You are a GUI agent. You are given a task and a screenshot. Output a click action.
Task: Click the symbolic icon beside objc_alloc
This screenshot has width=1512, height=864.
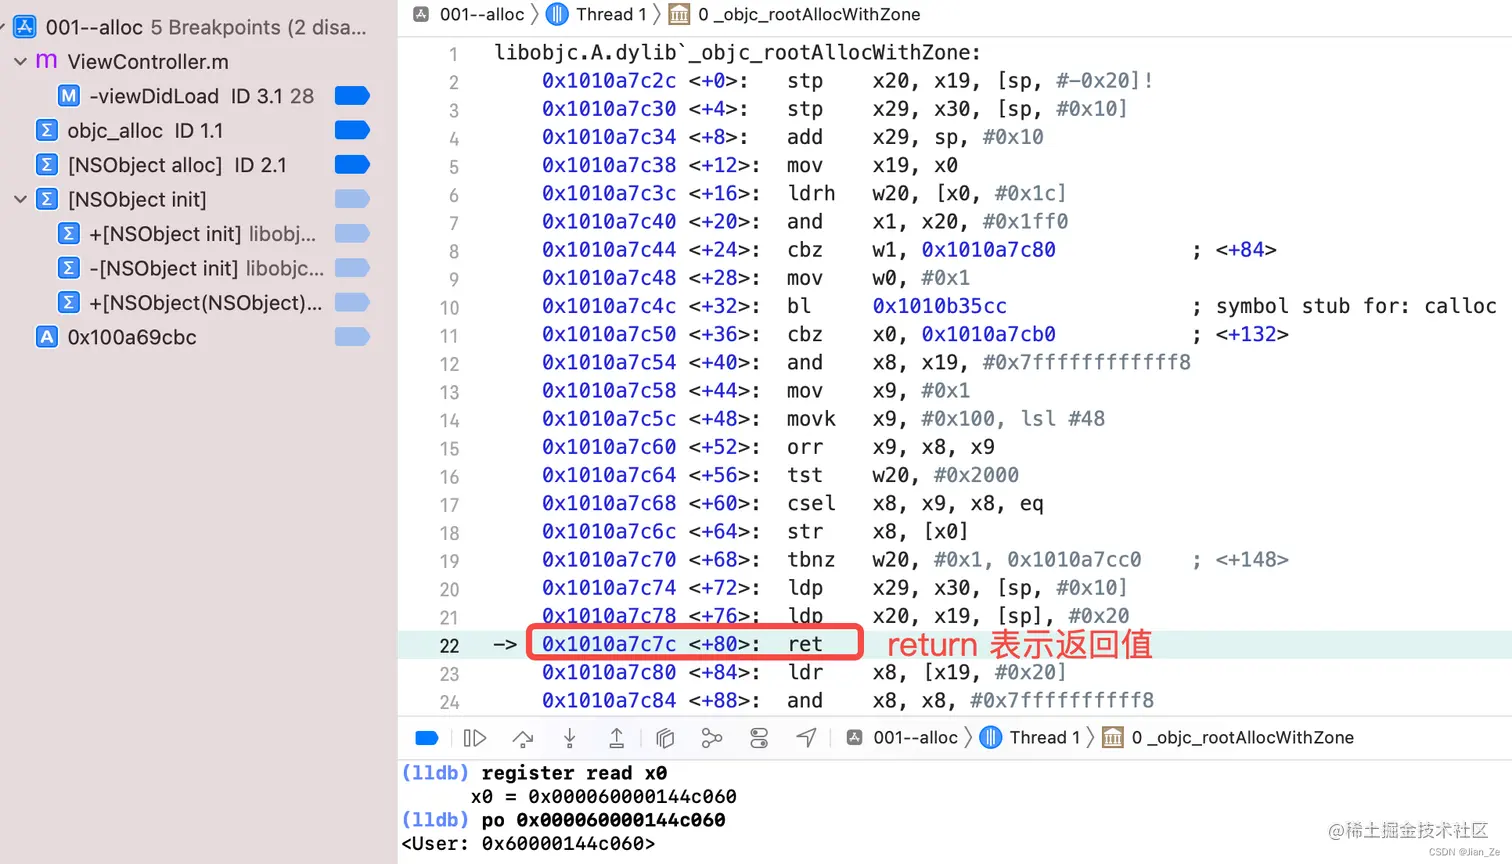[47, 130]
